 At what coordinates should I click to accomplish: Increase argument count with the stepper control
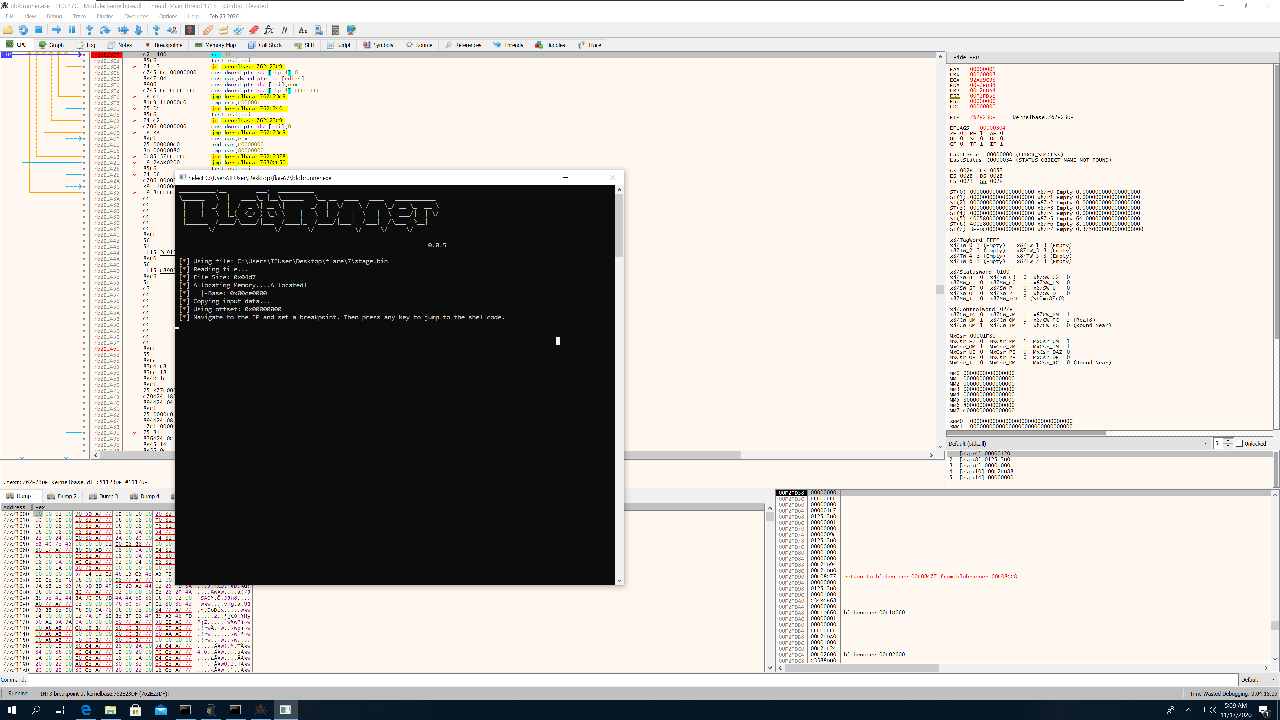pos(1227,440)
